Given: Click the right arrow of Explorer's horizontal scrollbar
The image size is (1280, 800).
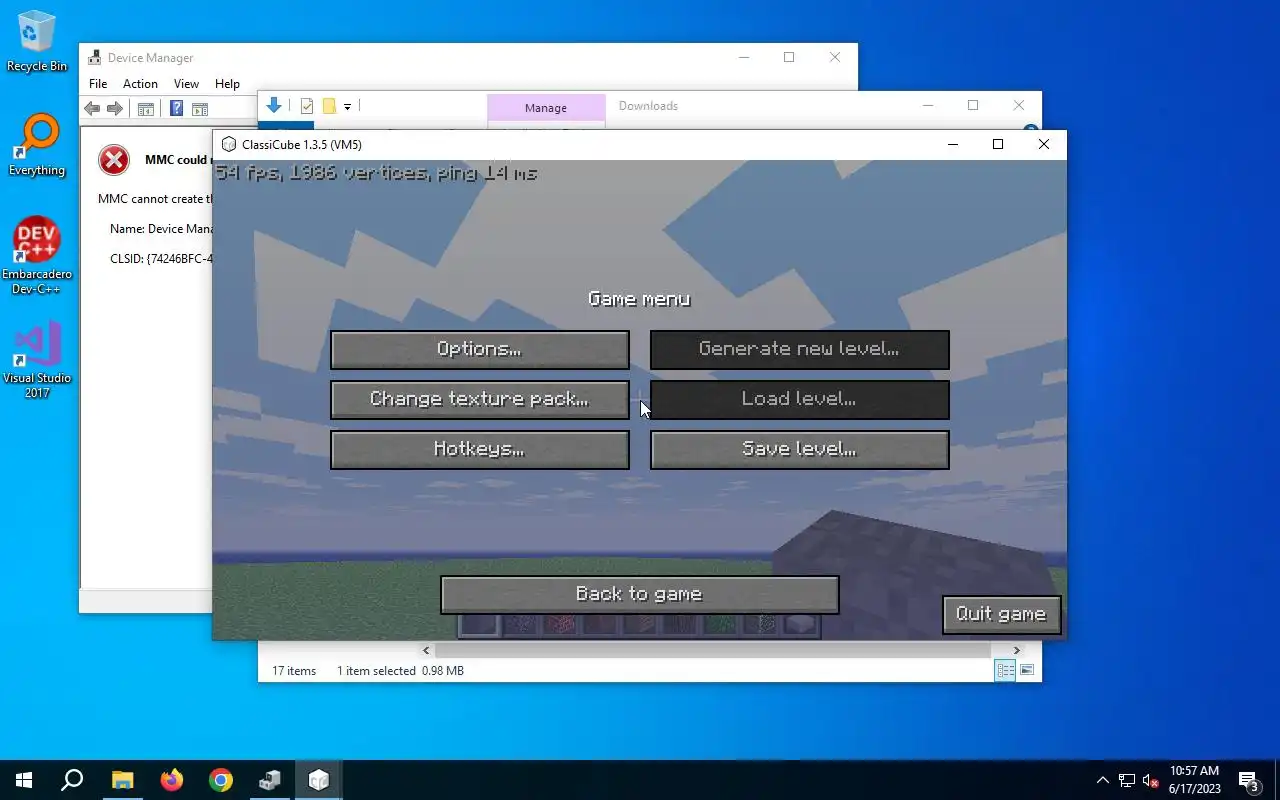Looking at the screenshot, I should click(x=1017, y=650).
